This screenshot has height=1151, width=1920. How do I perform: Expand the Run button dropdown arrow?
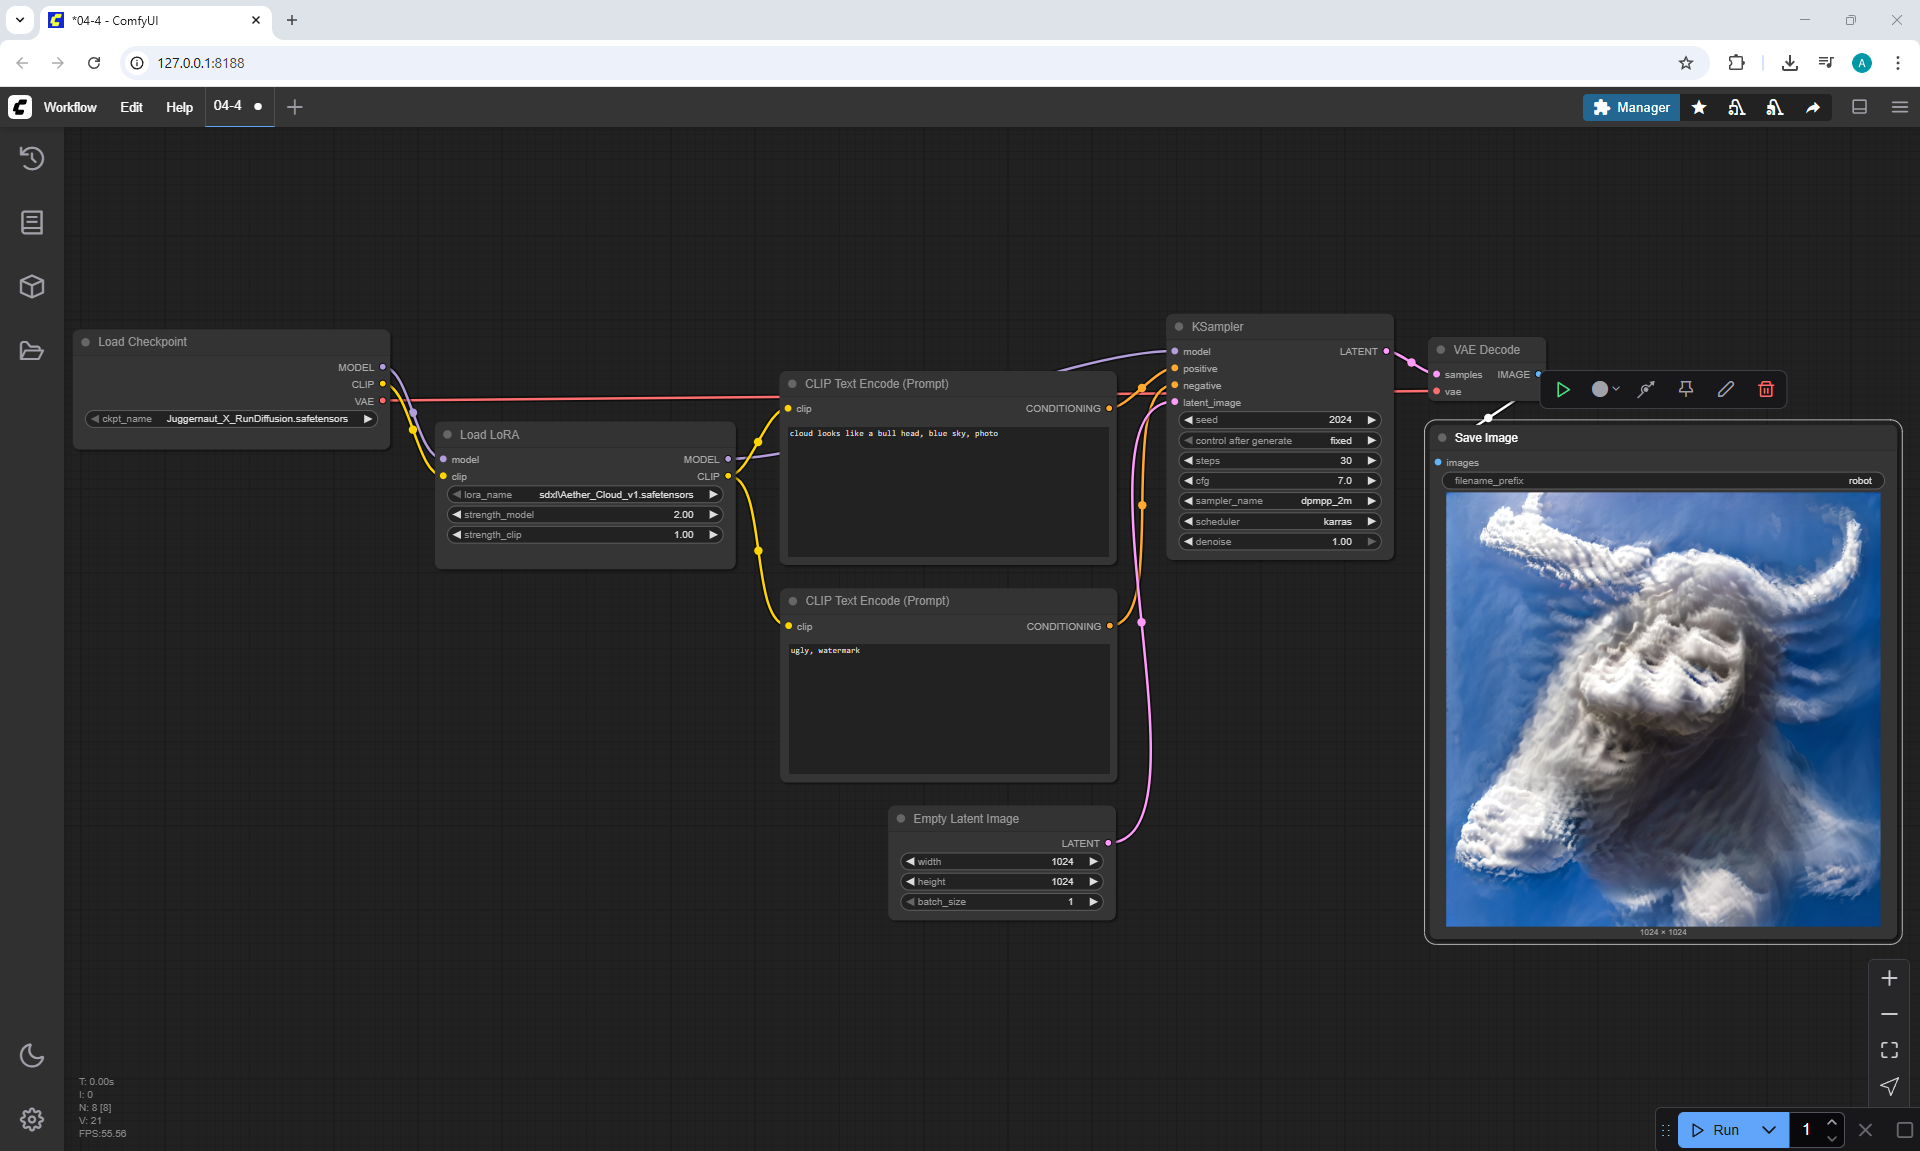[x=1769, y=1130]
